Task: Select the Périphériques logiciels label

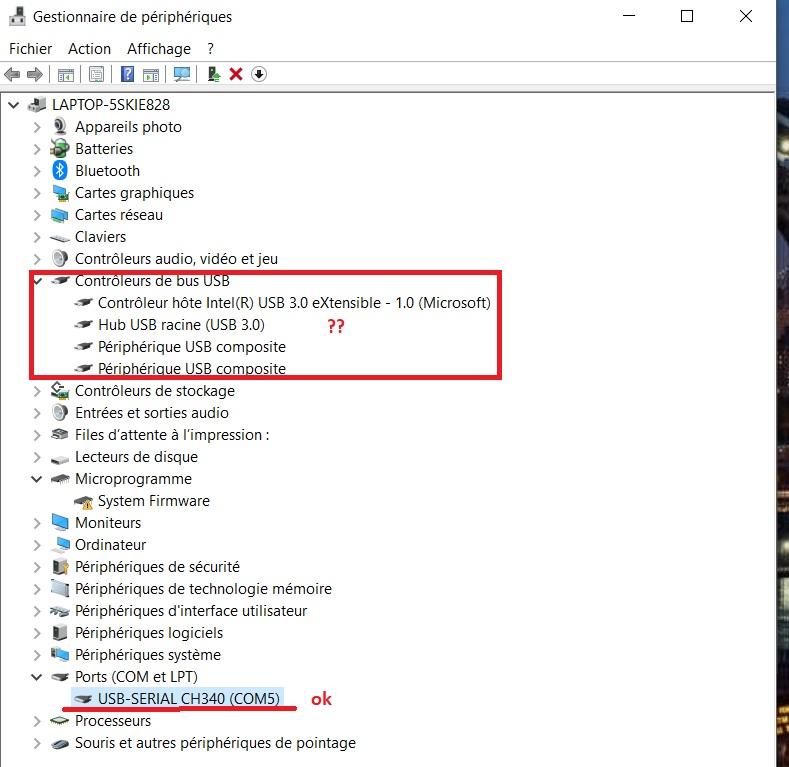Action: [x=149, y=633]
